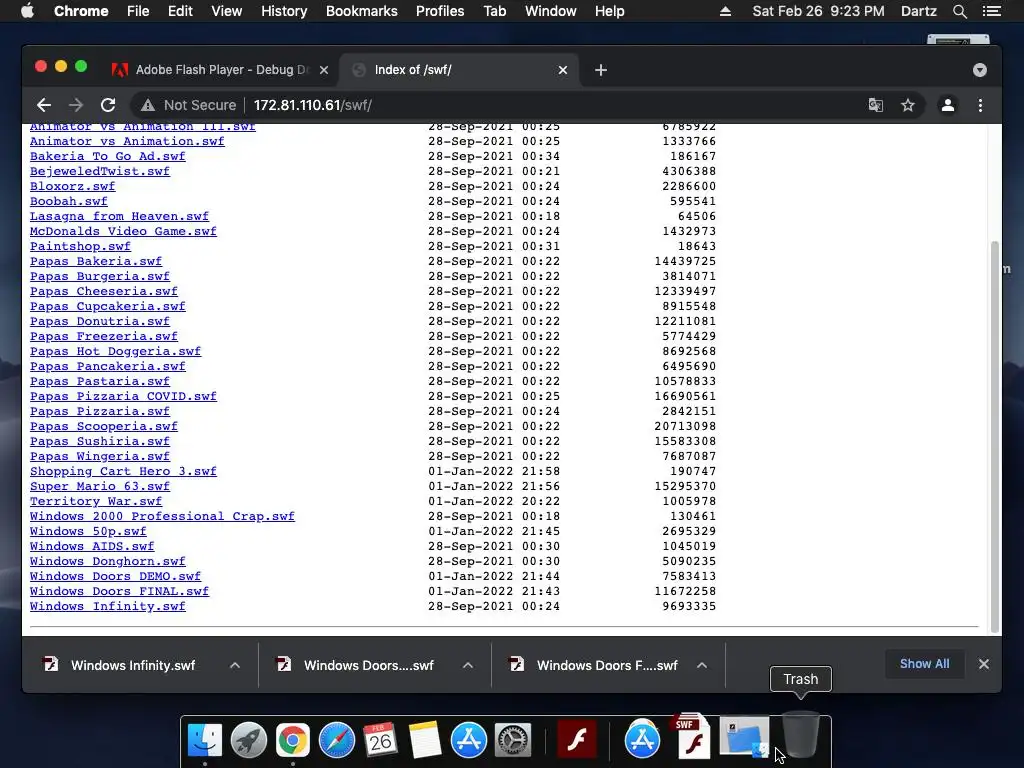
Task: Open Notification Center icon in menu bar
Action: click(992, 11)
